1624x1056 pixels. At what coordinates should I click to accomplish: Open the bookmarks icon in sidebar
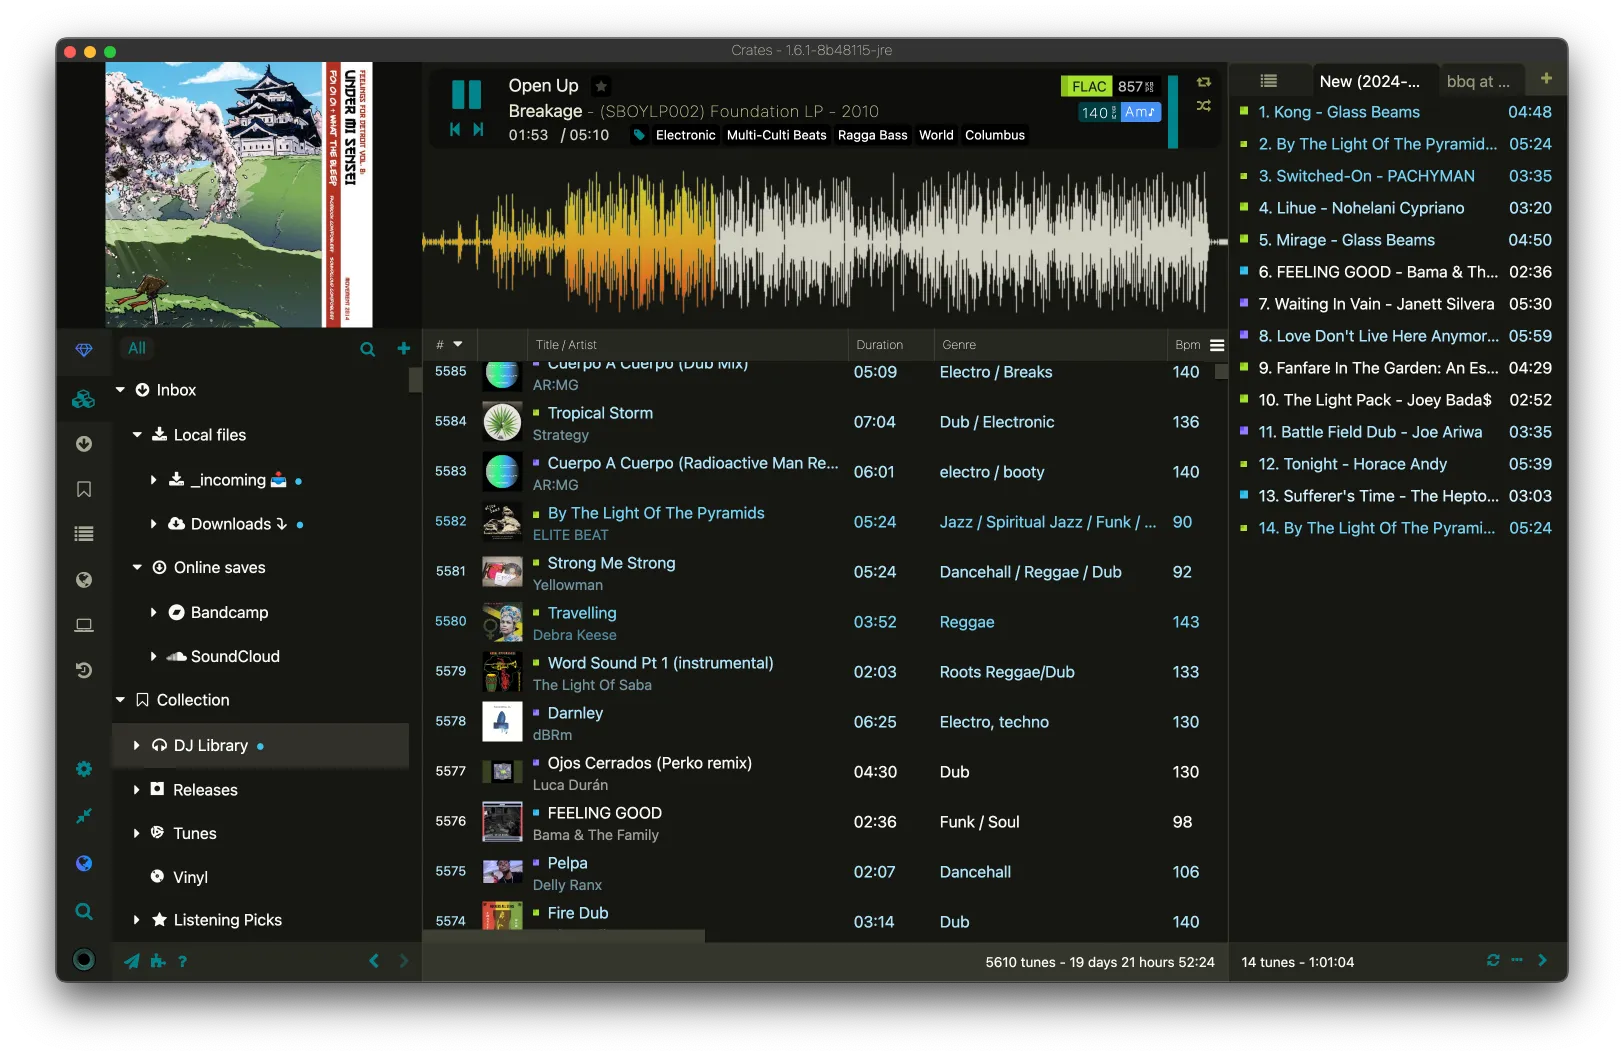(x=84, y=489)
